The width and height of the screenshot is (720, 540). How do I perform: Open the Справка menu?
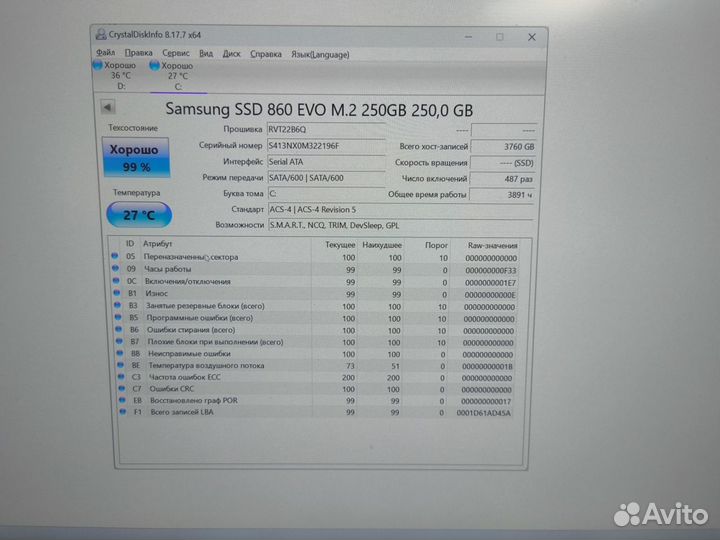(265, 54)
